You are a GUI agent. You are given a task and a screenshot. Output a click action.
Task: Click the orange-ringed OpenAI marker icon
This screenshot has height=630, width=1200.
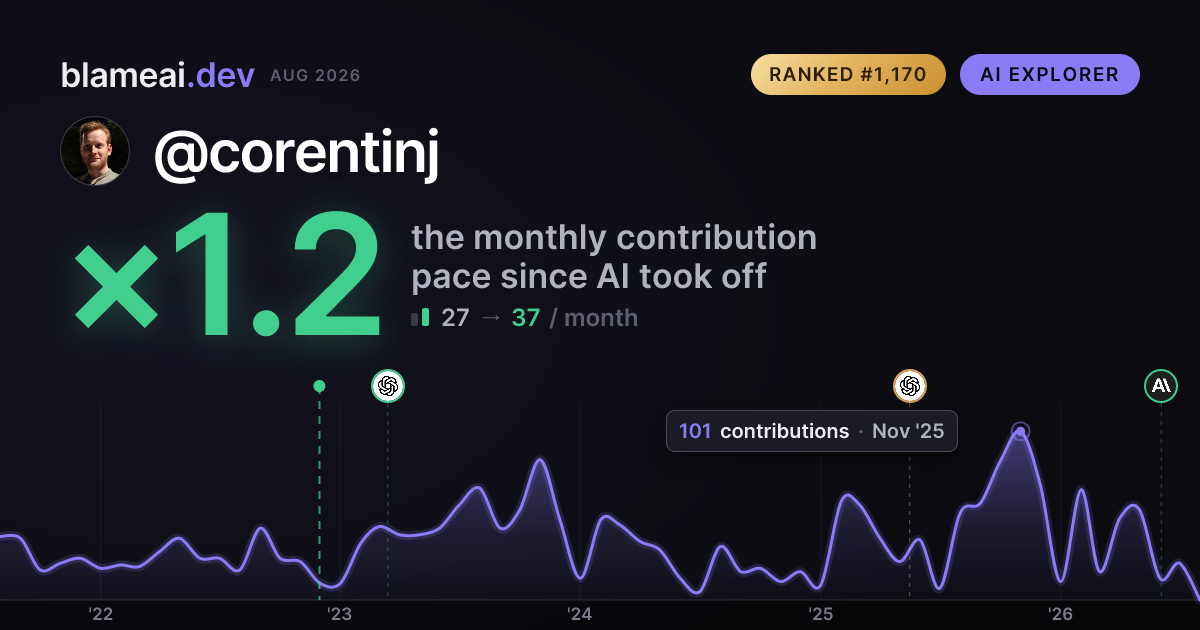[x=909, y=385]
